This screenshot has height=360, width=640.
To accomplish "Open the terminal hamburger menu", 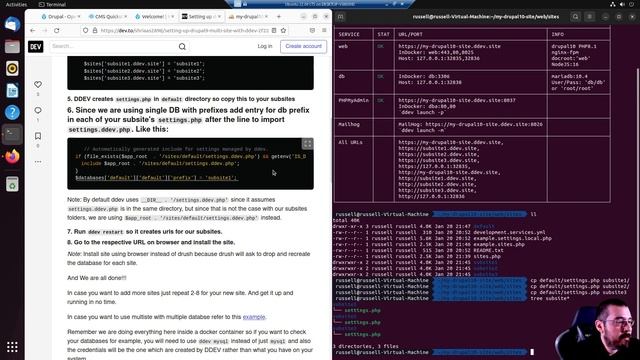I will (x=590, y=17).
